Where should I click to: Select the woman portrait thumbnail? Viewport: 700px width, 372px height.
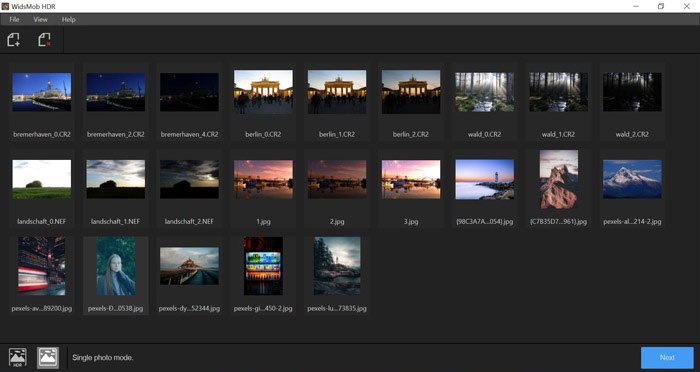point(116,266)
